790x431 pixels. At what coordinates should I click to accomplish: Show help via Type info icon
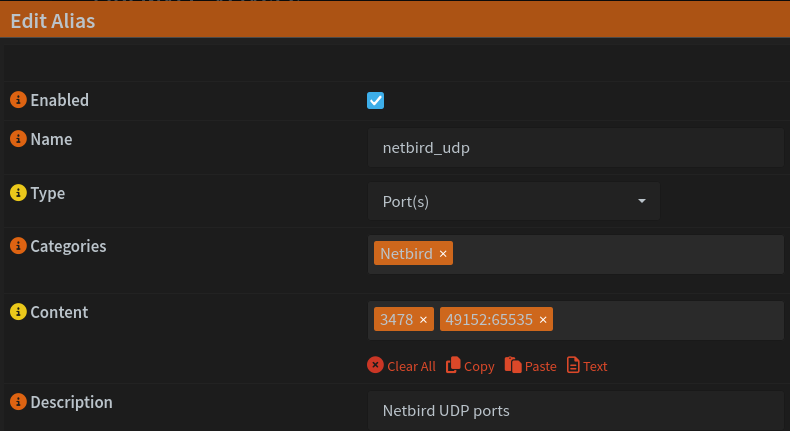[x=17, y=193]
